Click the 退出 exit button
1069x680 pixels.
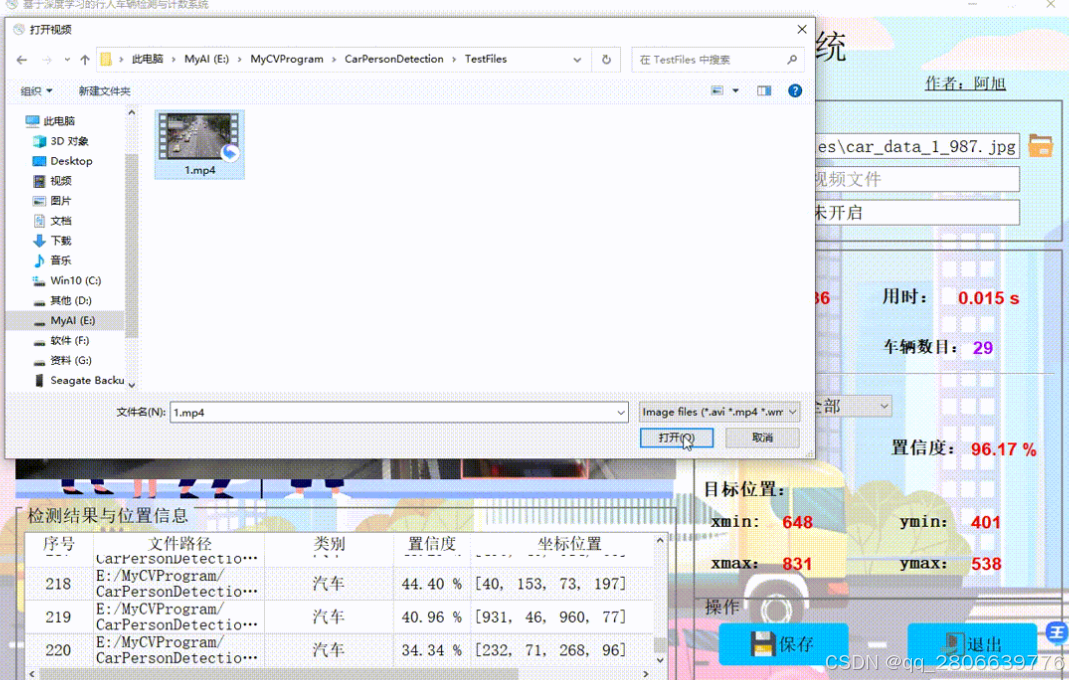pyautogui.click(x=972, y=644)
